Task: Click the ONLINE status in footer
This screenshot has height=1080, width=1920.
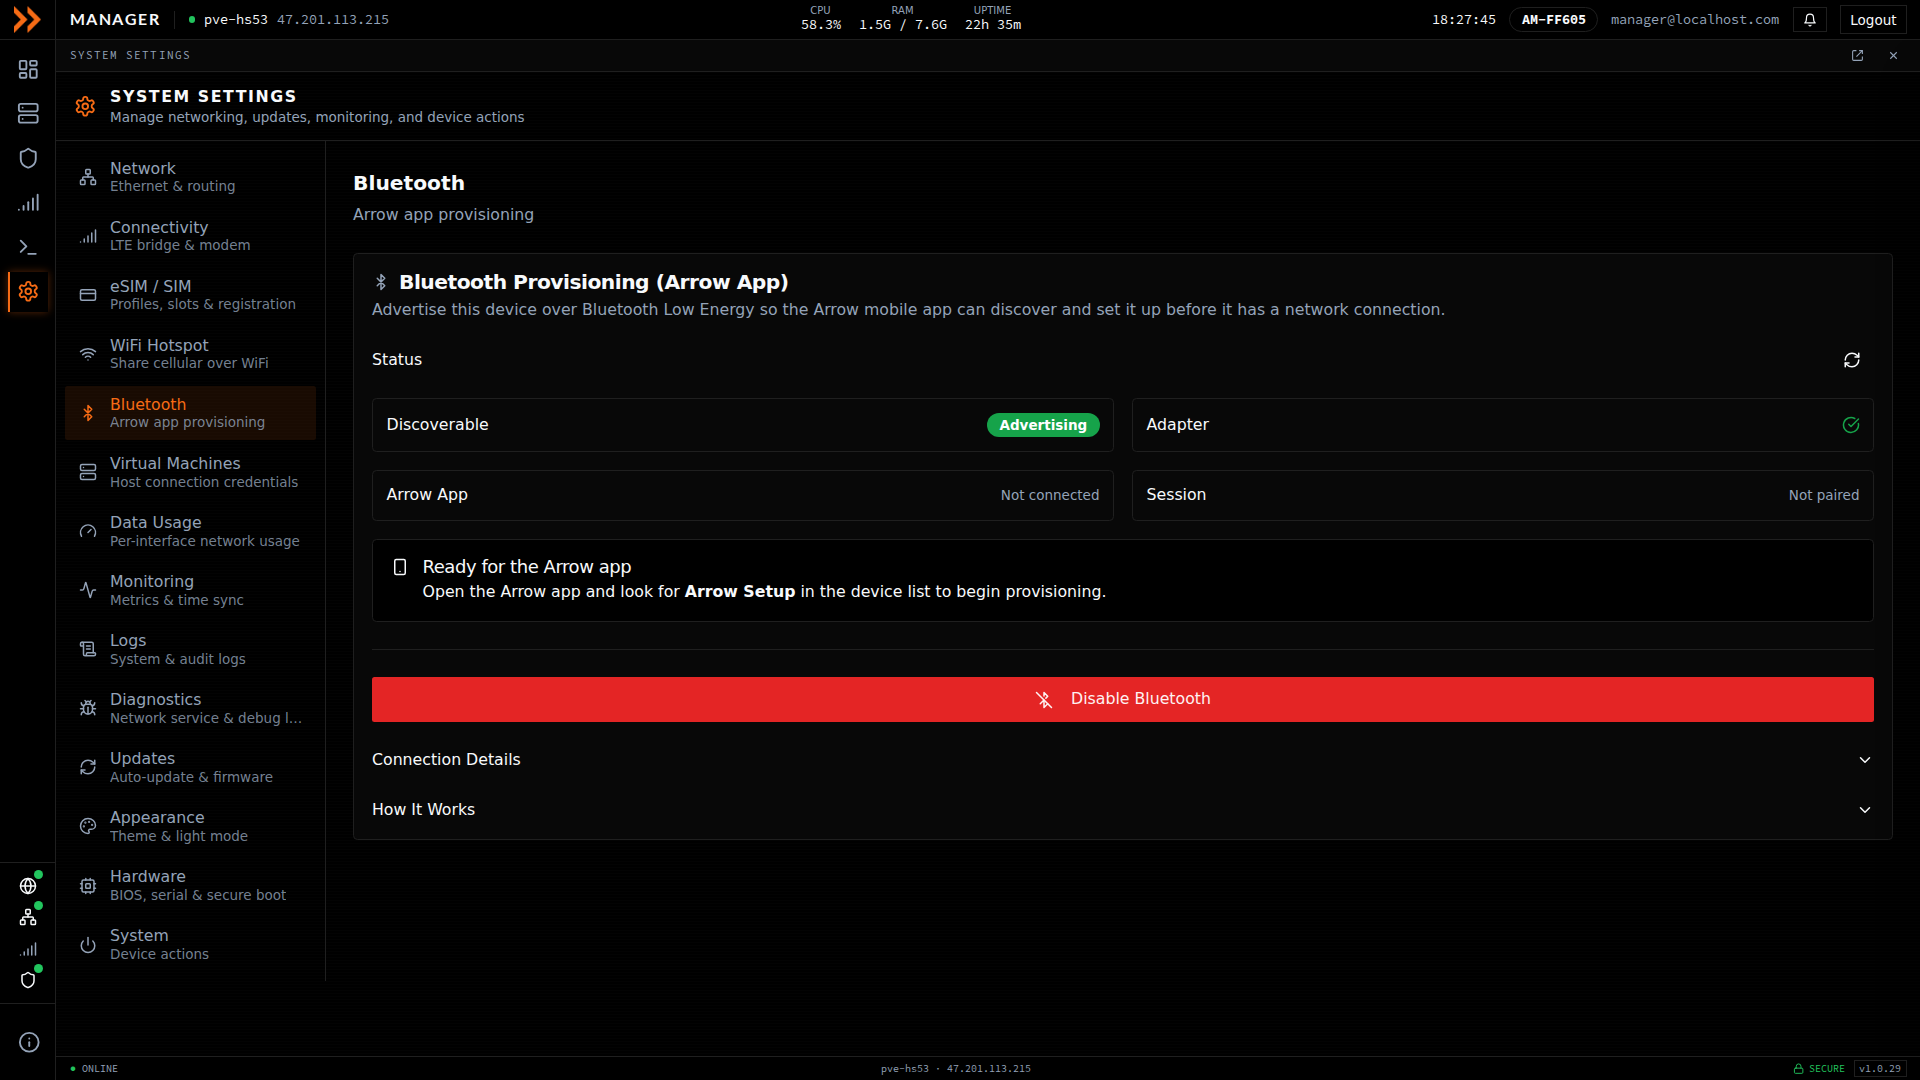Action: (x=94, y=1069)
